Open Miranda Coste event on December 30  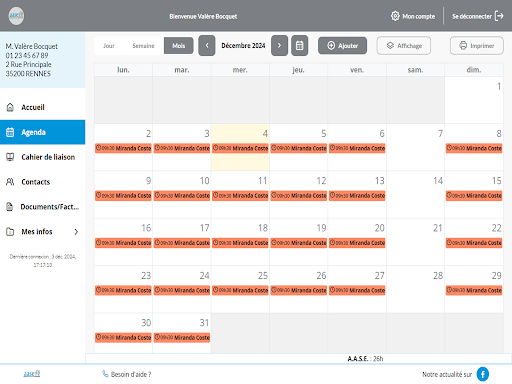pos(123,338)
